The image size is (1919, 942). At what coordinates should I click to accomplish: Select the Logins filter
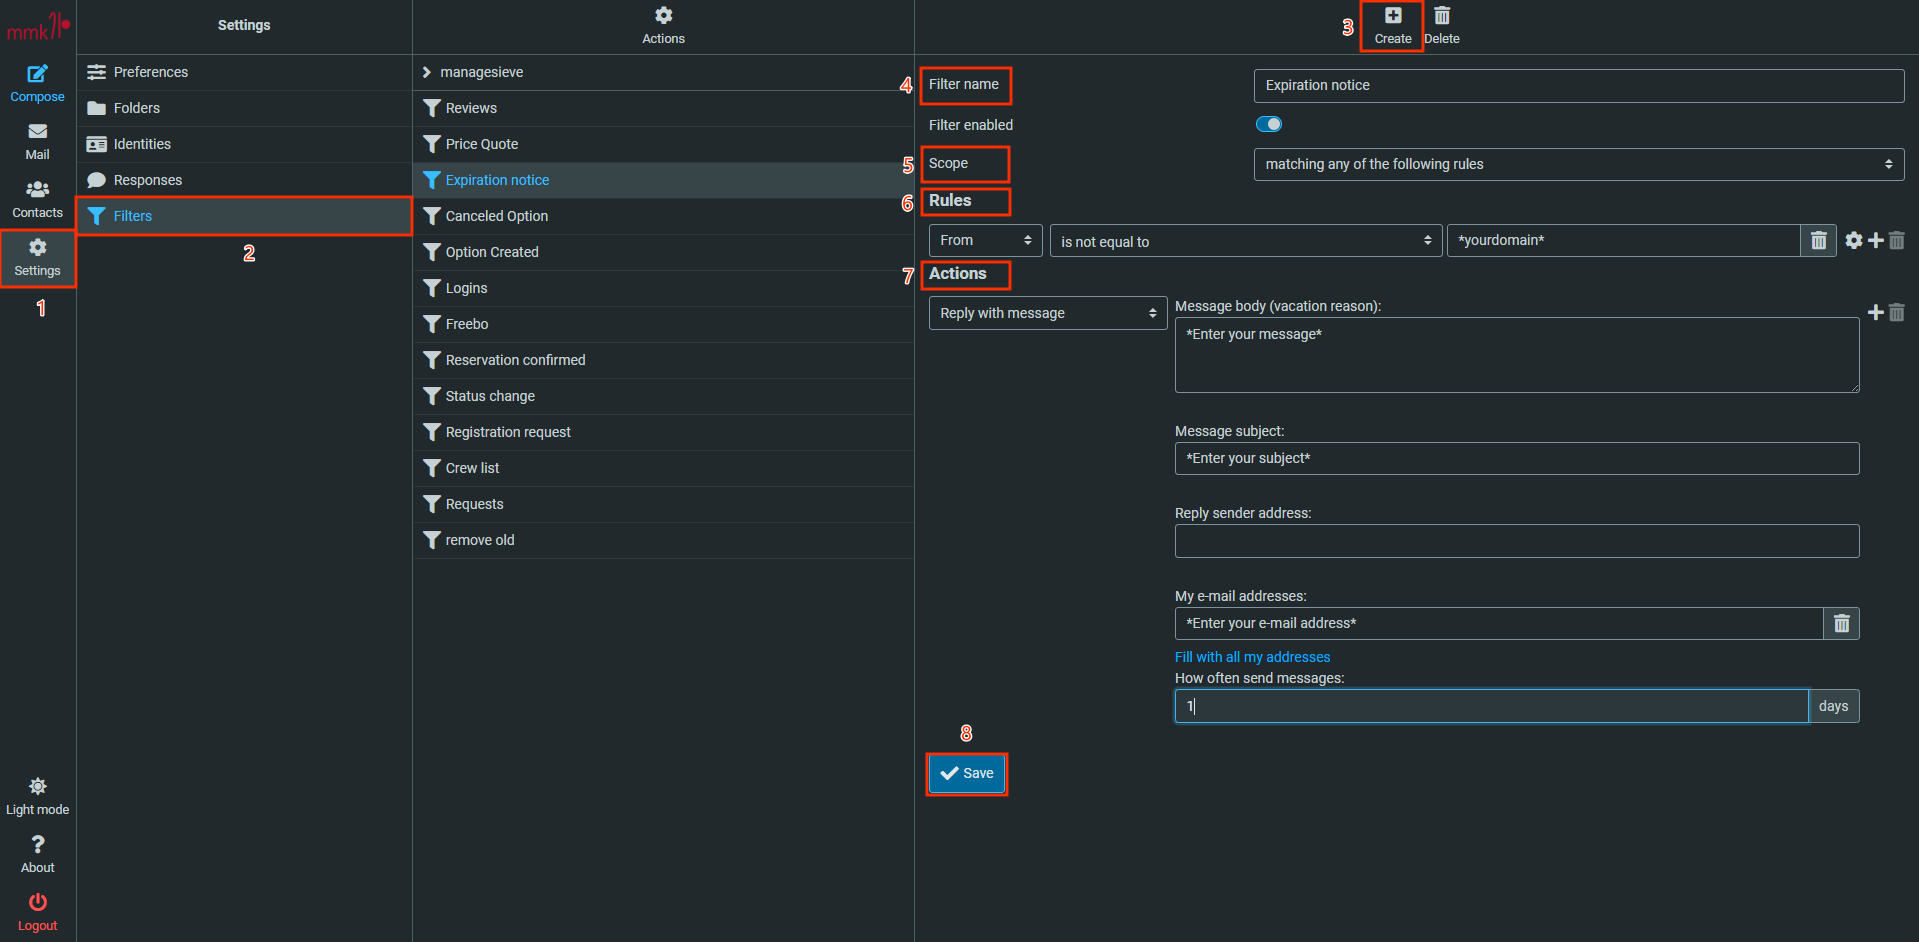pos(663,288)
